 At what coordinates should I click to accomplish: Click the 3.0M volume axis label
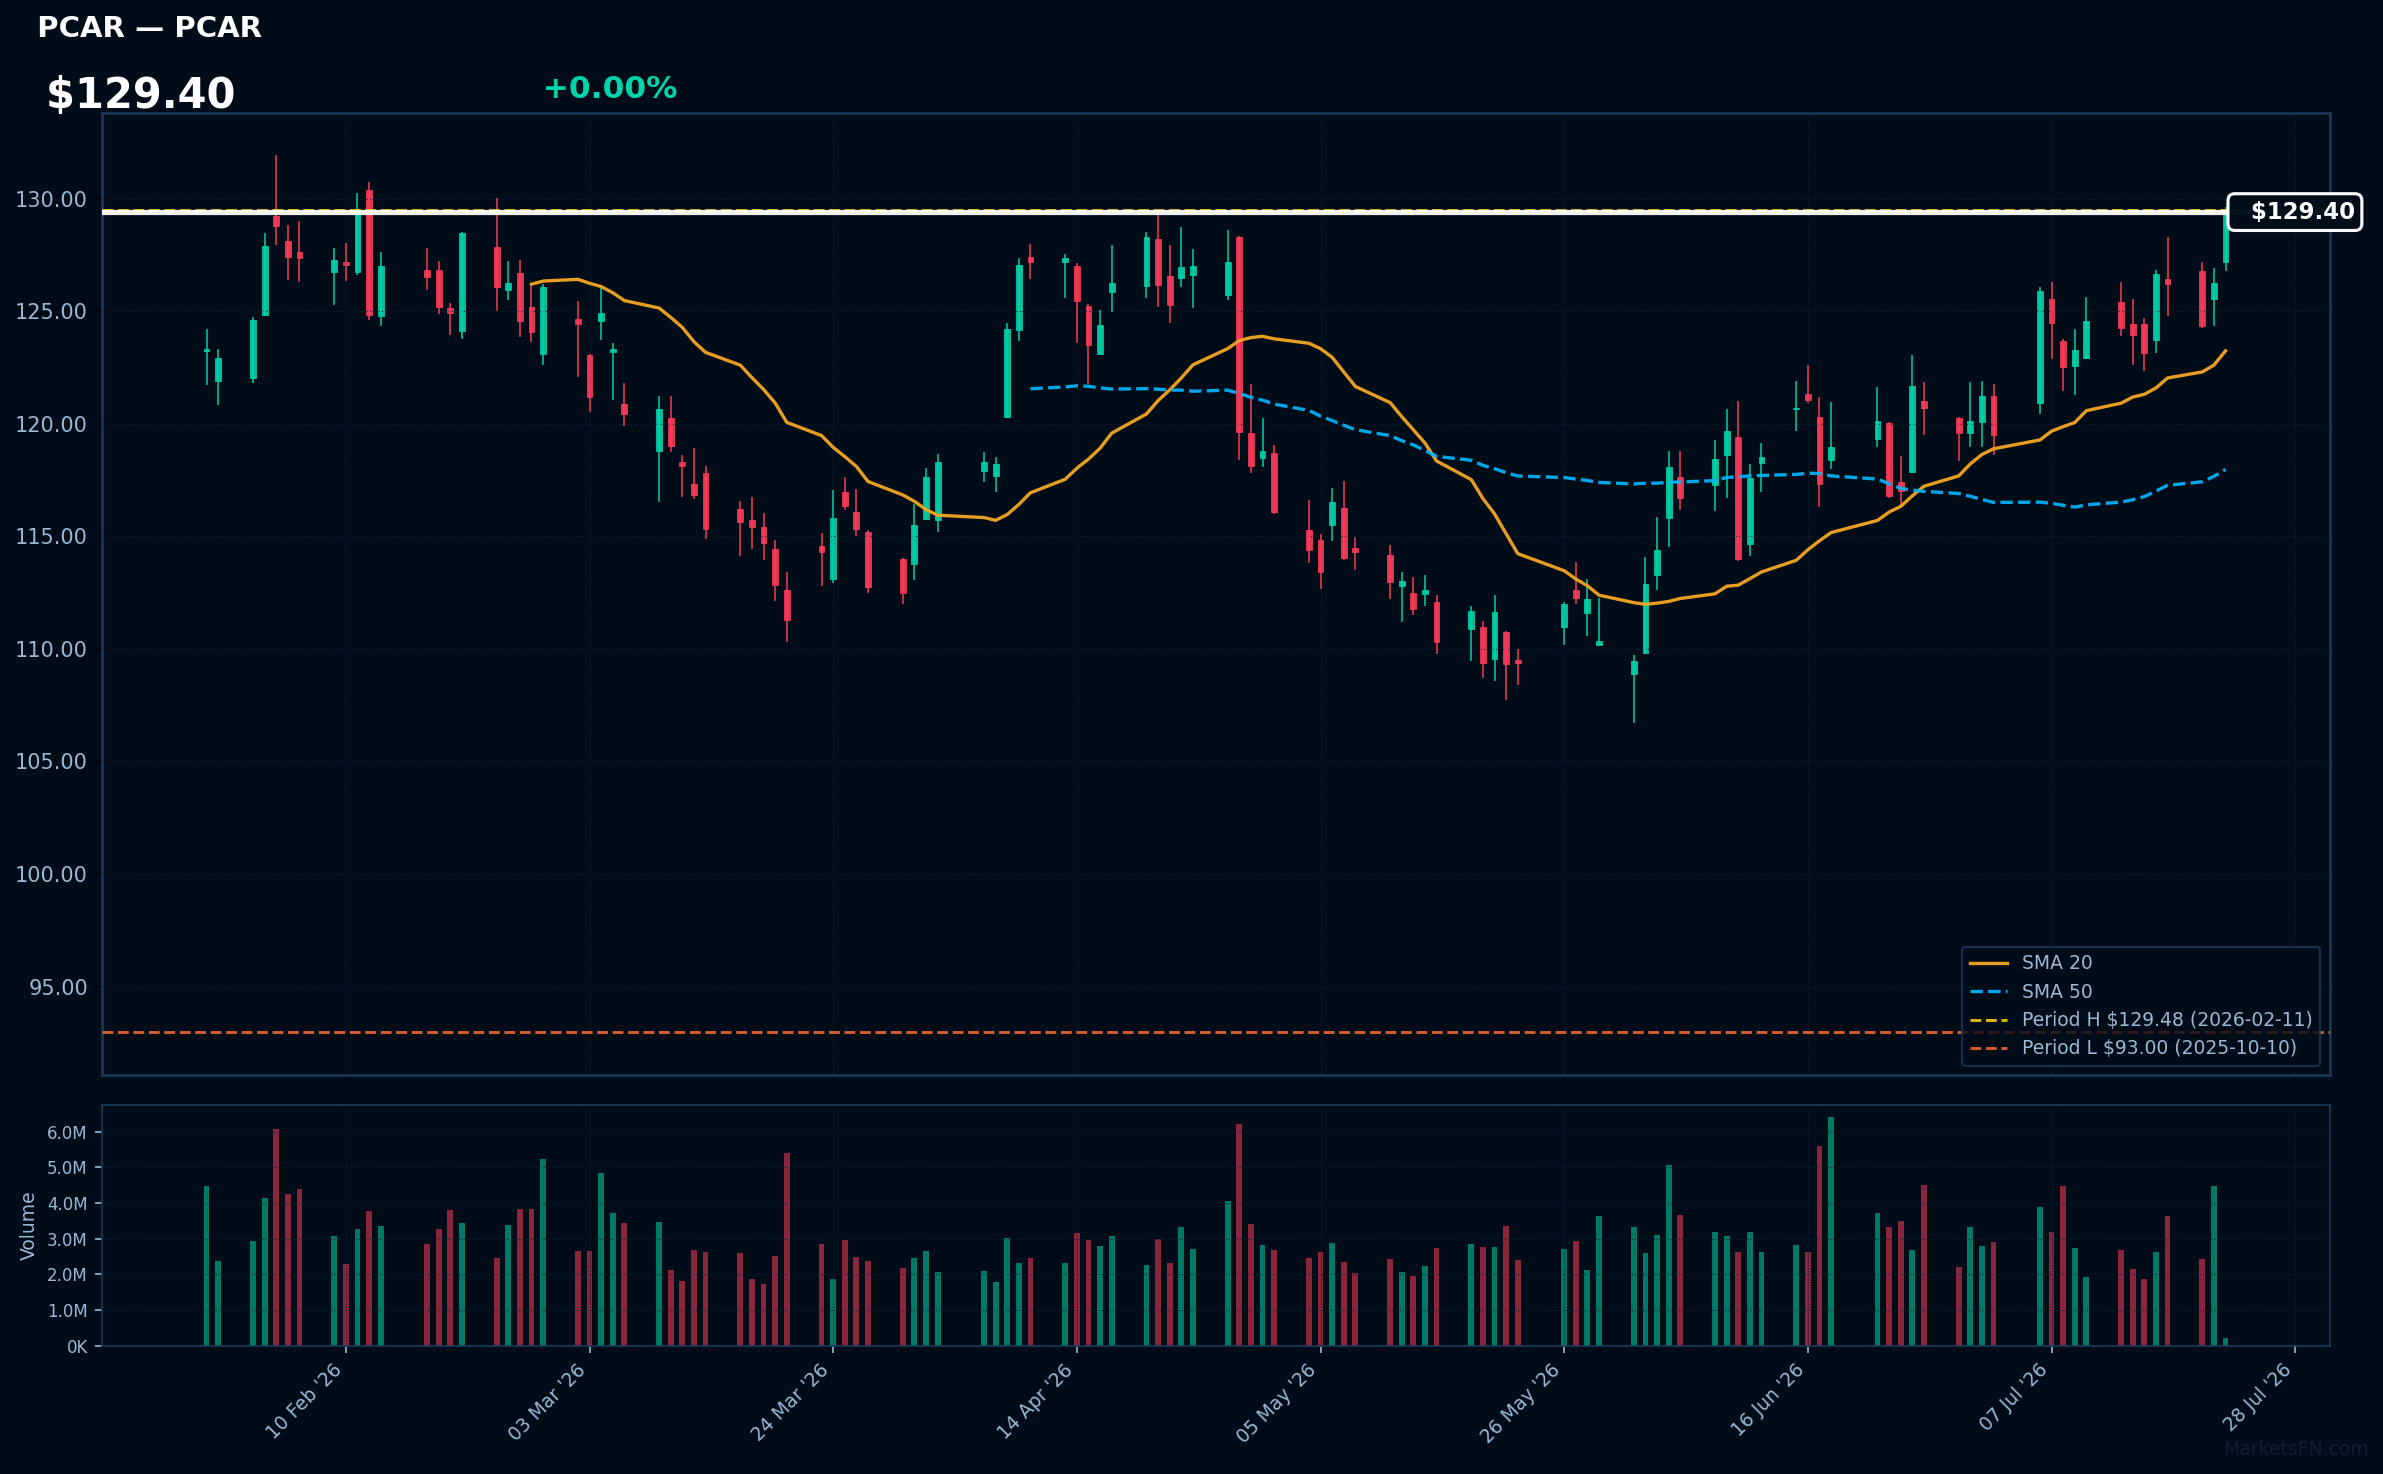(67, 1240)
